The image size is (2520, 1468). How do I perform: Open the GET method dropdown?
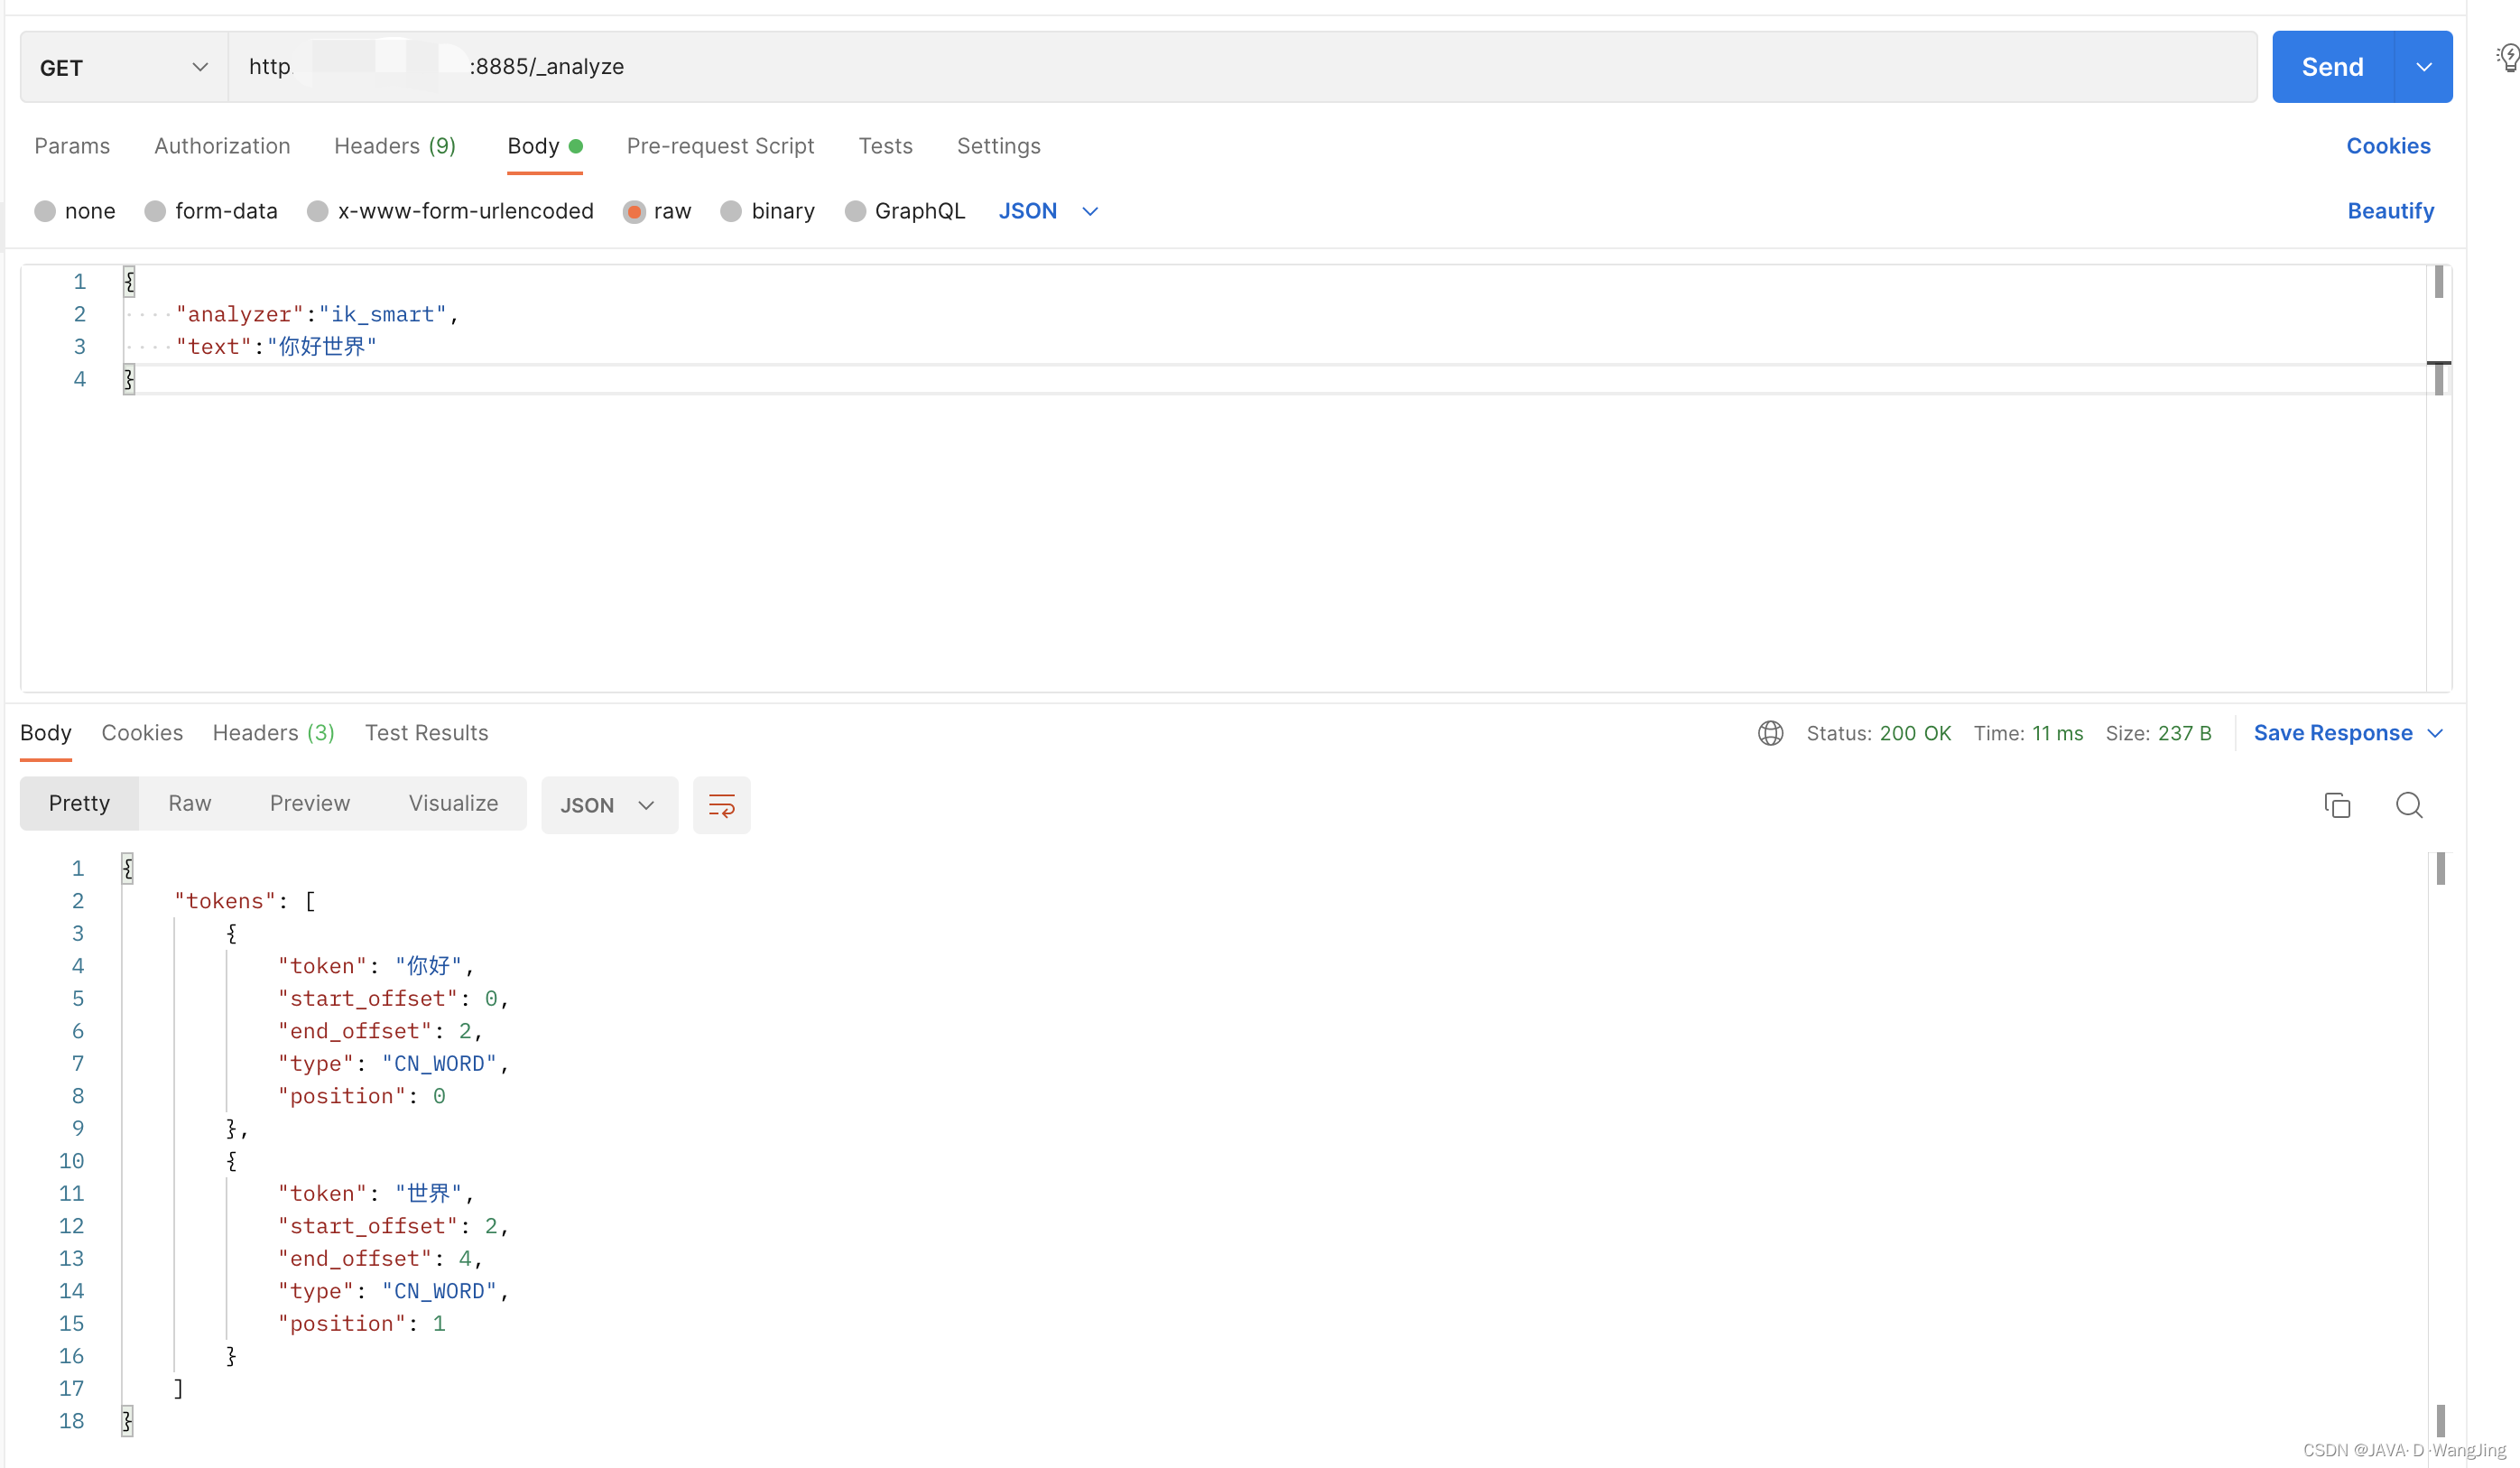click(122, 67)
